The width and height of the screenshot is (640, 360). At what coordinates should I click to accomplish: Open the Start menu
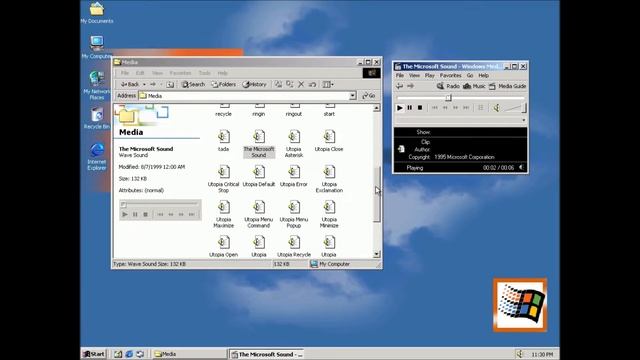[94, 354]
